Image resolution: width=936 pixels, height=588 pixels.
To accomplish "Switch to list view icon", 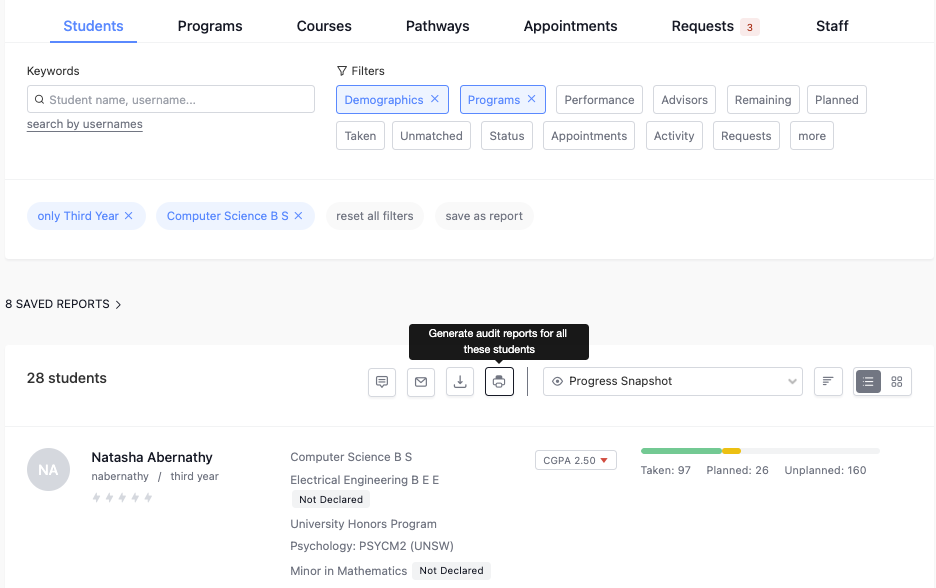I will (868, 381).
